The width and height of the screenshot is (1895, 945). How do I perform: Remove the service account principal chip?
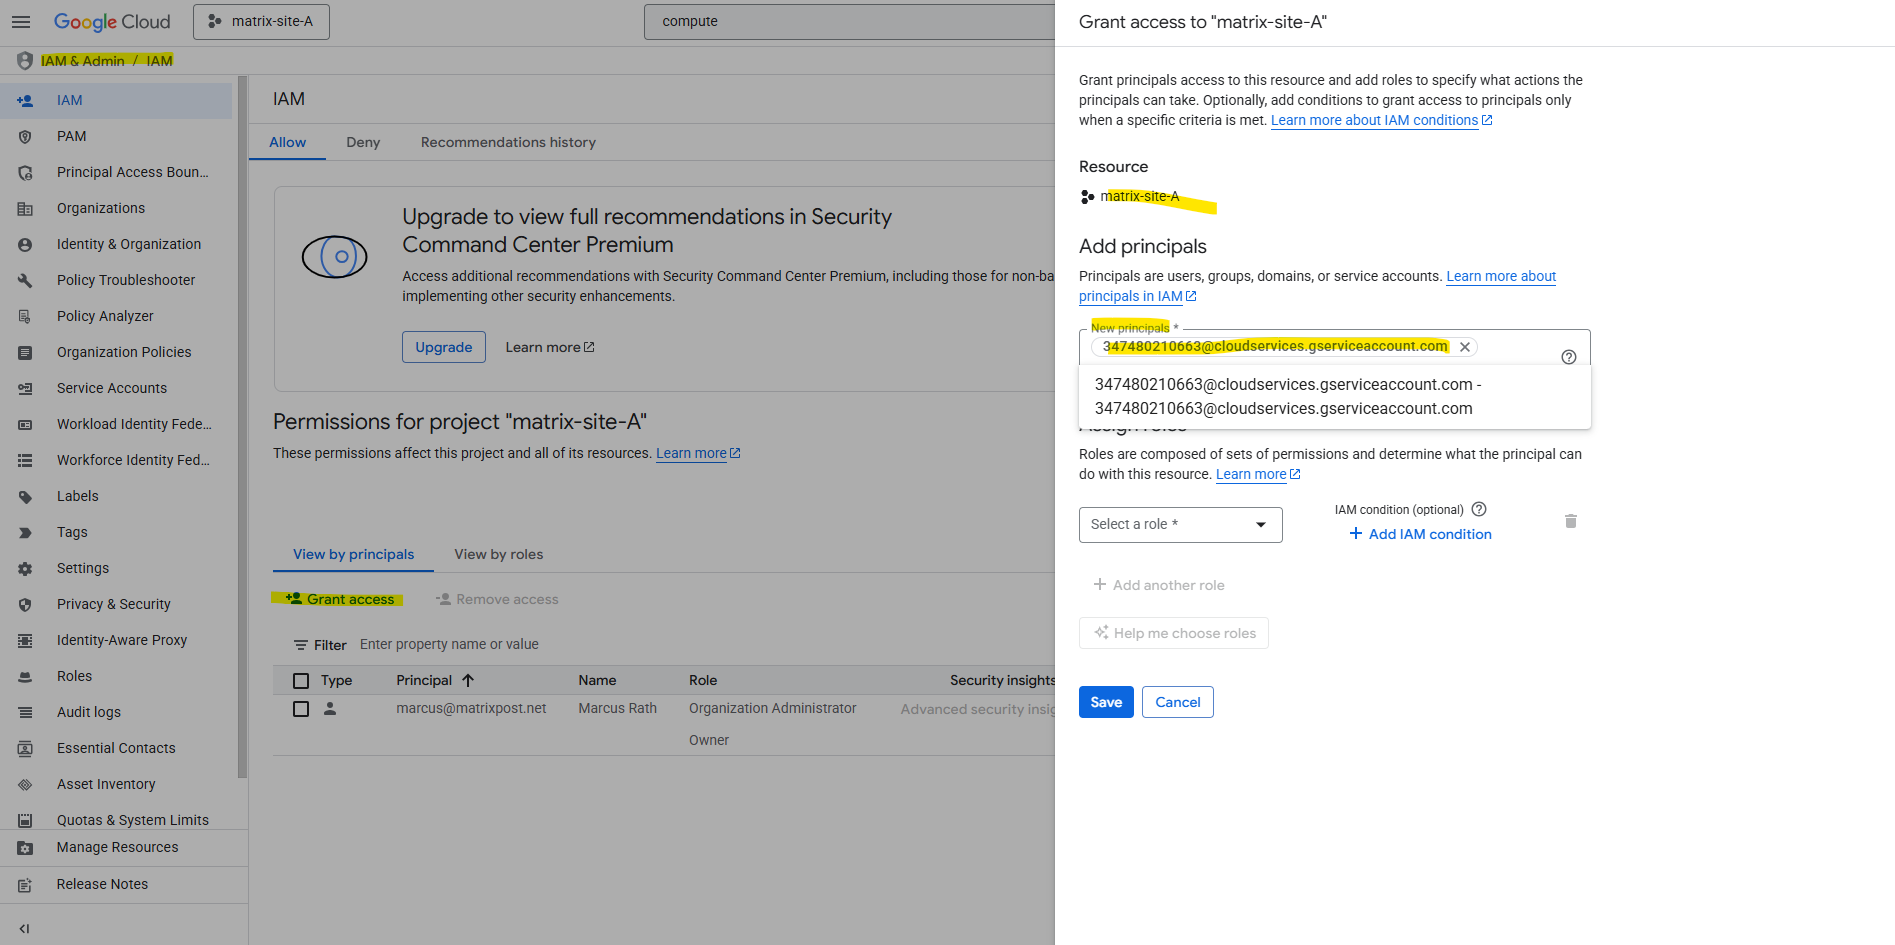click(1465, 347)
